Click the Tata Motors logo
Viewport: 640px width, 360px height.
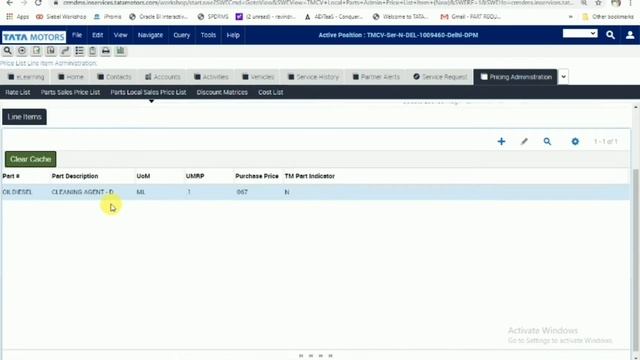pos(34,37)
